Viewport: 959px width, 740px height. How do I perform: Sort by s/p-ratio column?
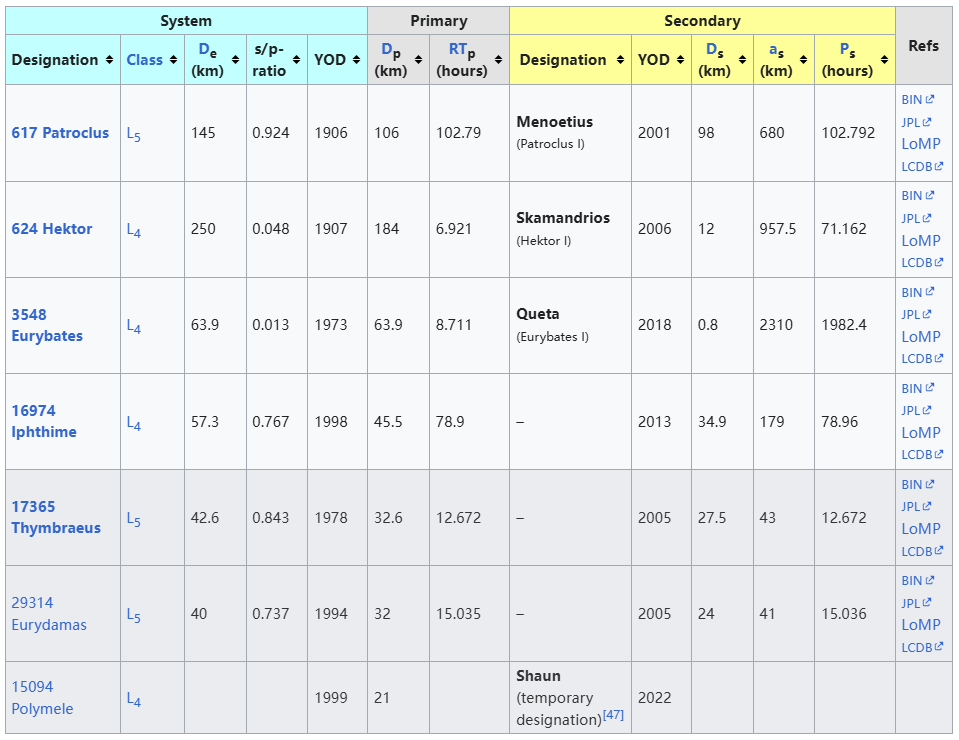coord(297,60)
